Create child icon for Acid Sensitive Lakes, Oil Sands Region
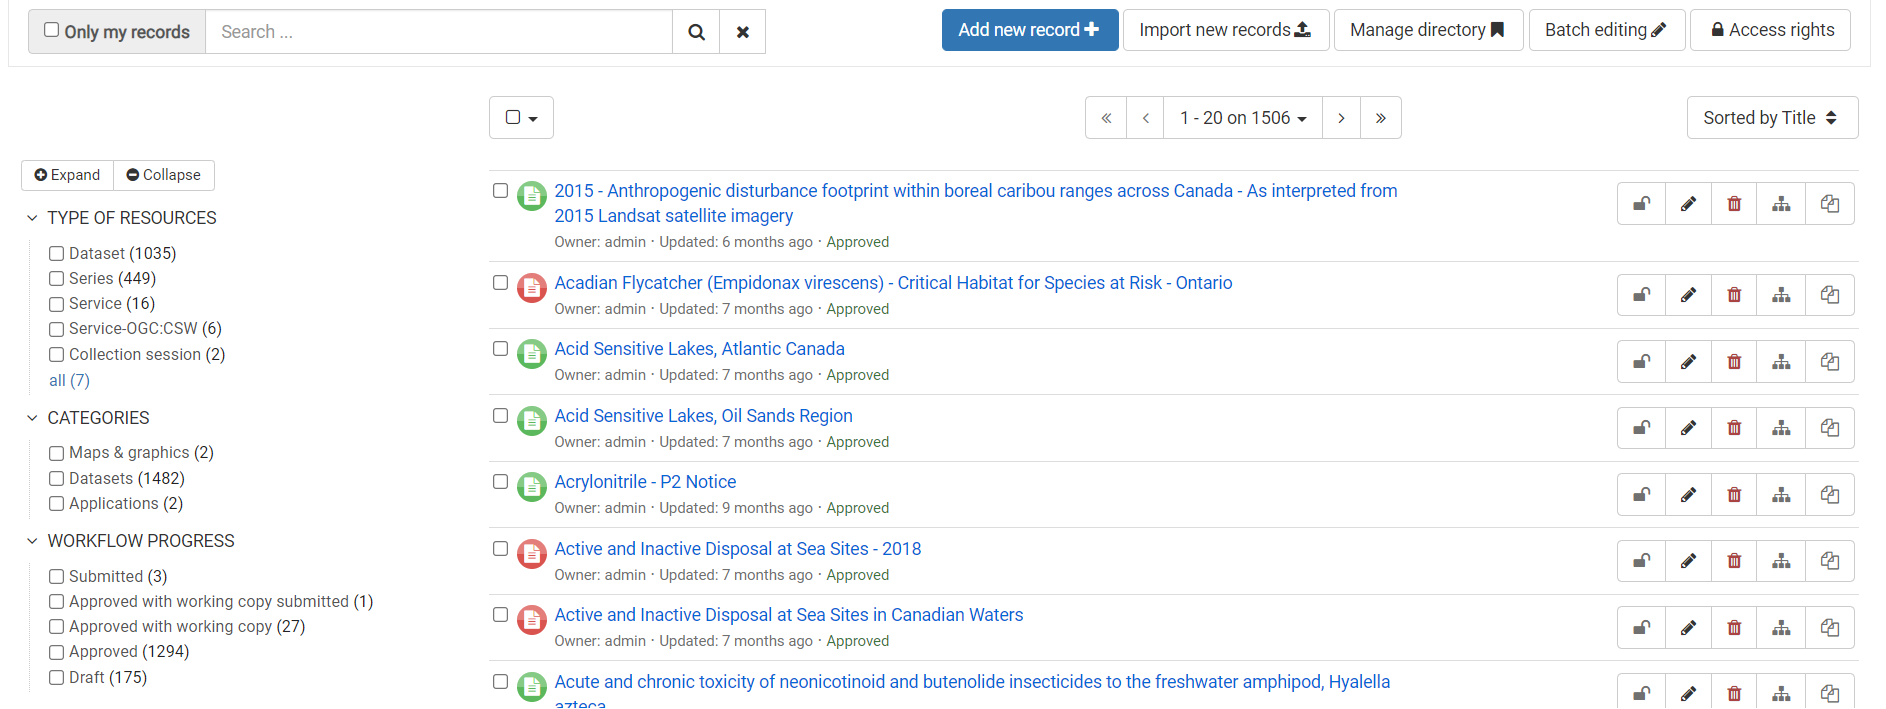This screenshot has height=709, width=1886. [x=1781, y=428]
